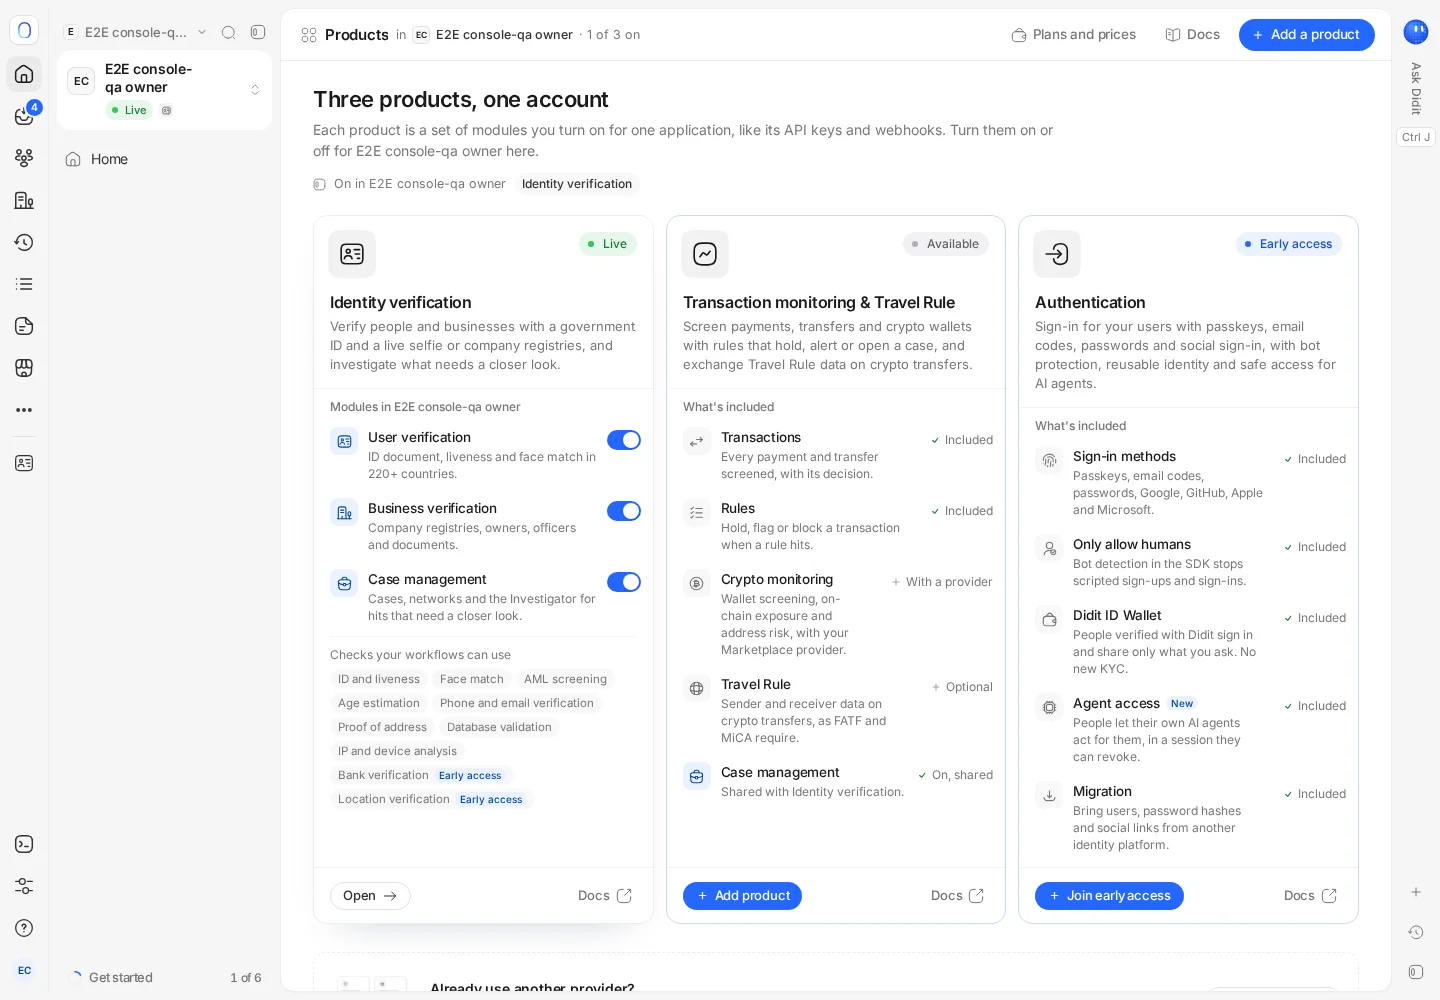The height and width of the screenshot is (1000, 1440).
Task: Click the Add a product button
Action: (1307, 35)
